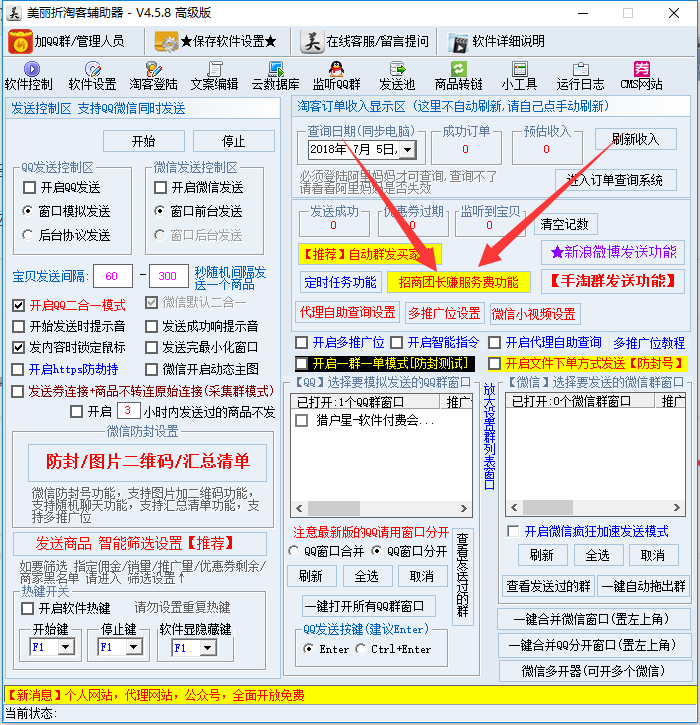Click the 一键打开所有QQ群窗口 button
This screenshot has width=700, height=725.
click(369, 606)
